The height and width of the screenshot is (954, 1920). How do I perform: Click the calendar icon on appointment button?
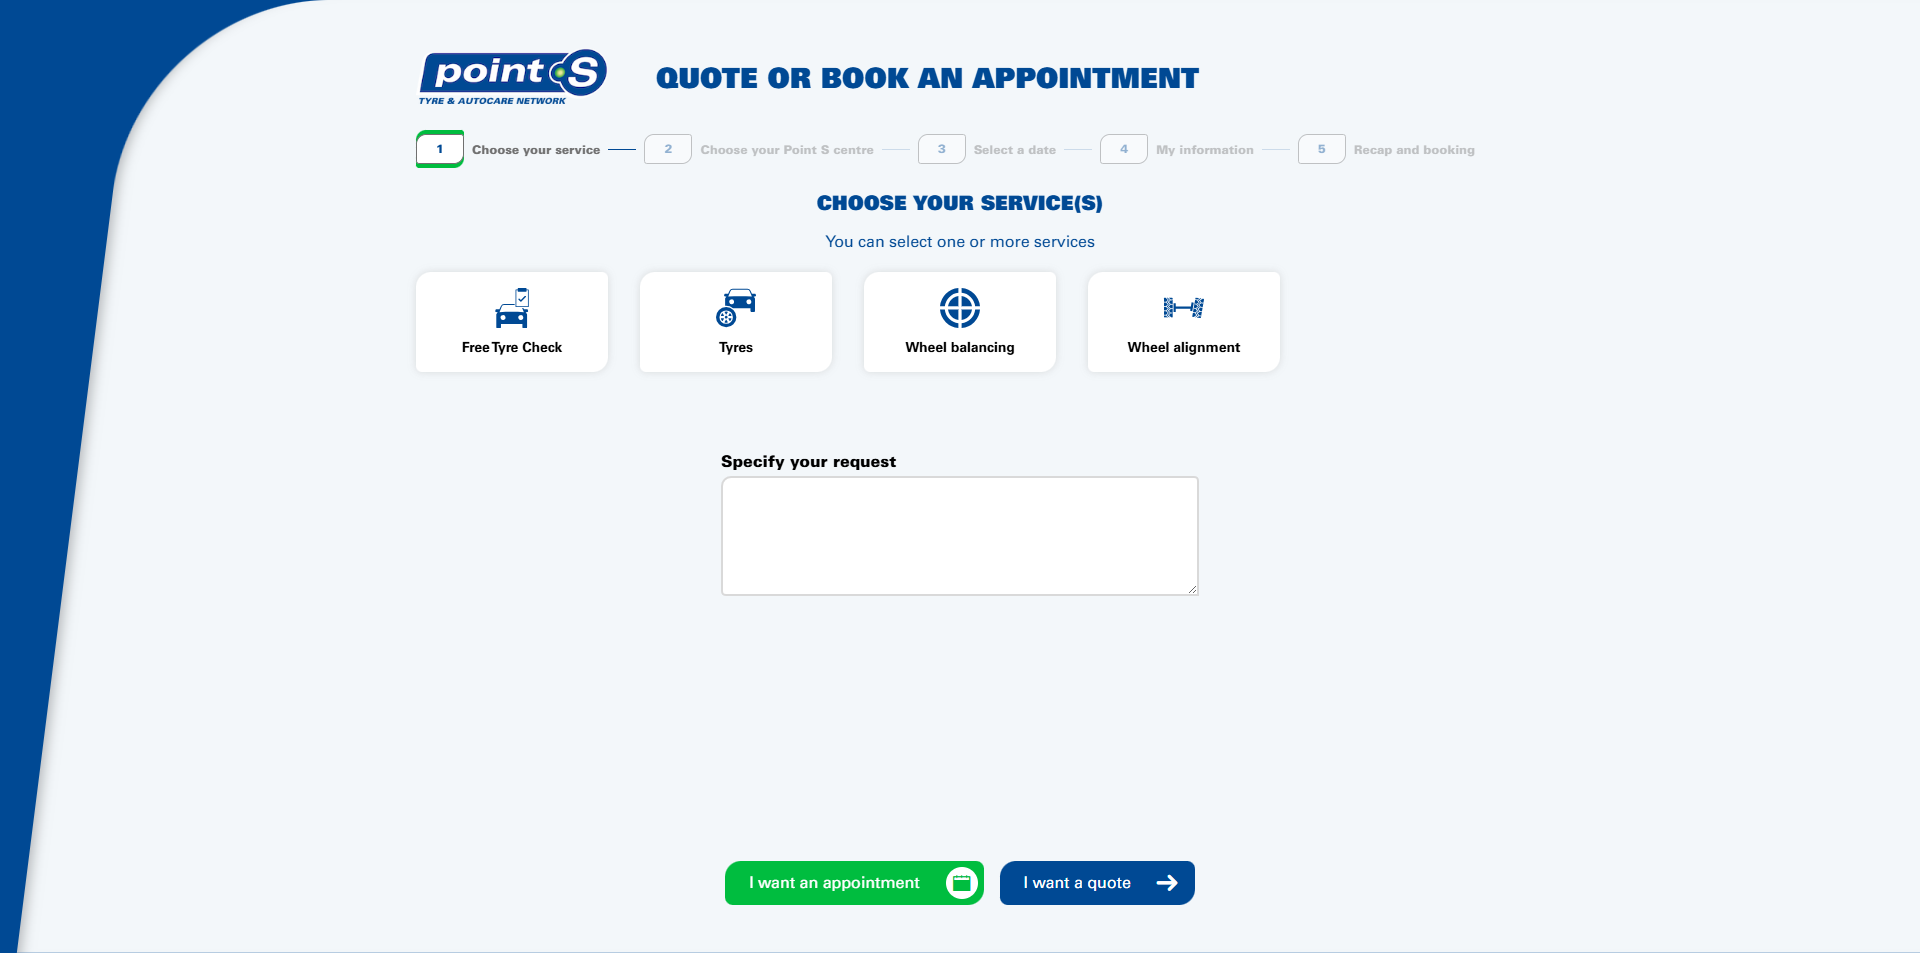point(961,883)
